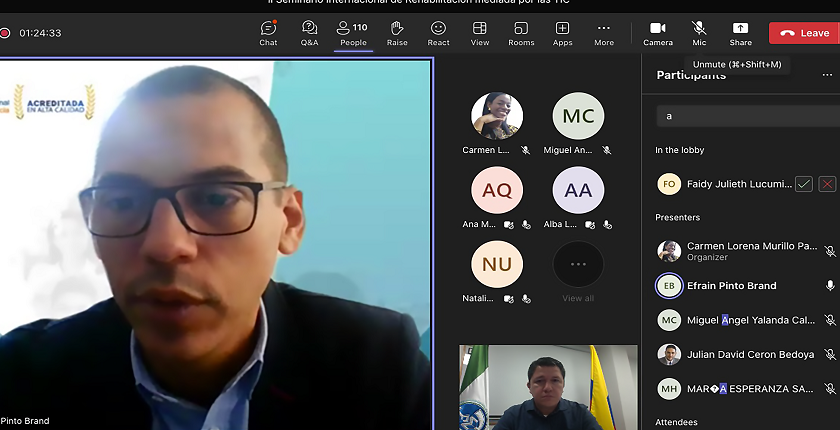Unmute the Mic
The height and width of the screenshot is (430, 840).
pos(699,33)
